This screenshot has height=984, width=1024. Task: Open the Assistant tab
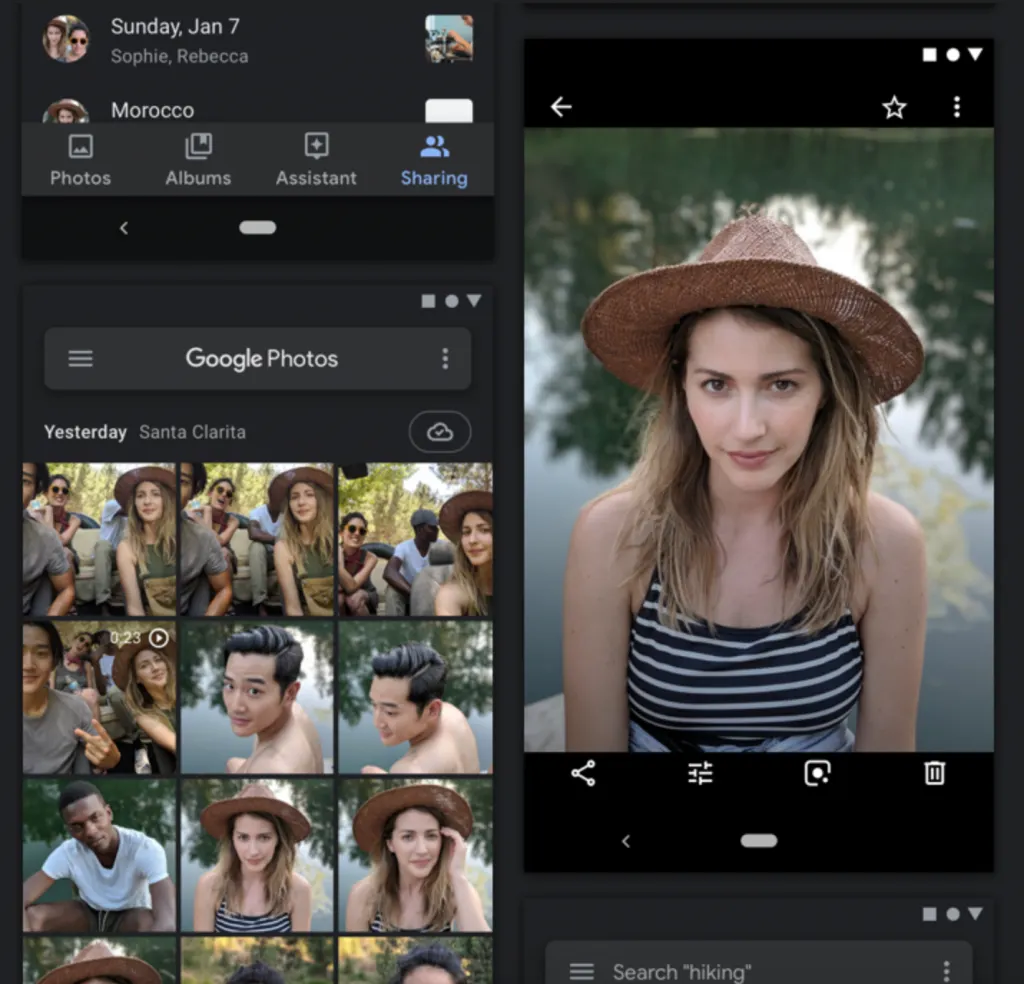pyautogui.click(x=316, y=161)
